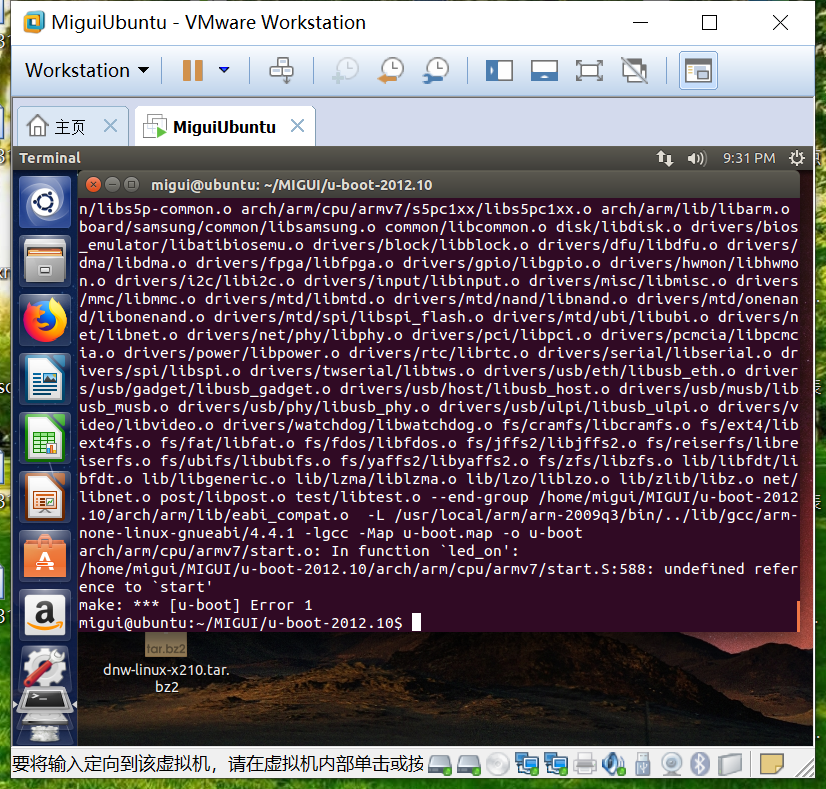Open the Ubuntu sound volume indicator
The image size is (826, 789).
(x=696, y=158)
